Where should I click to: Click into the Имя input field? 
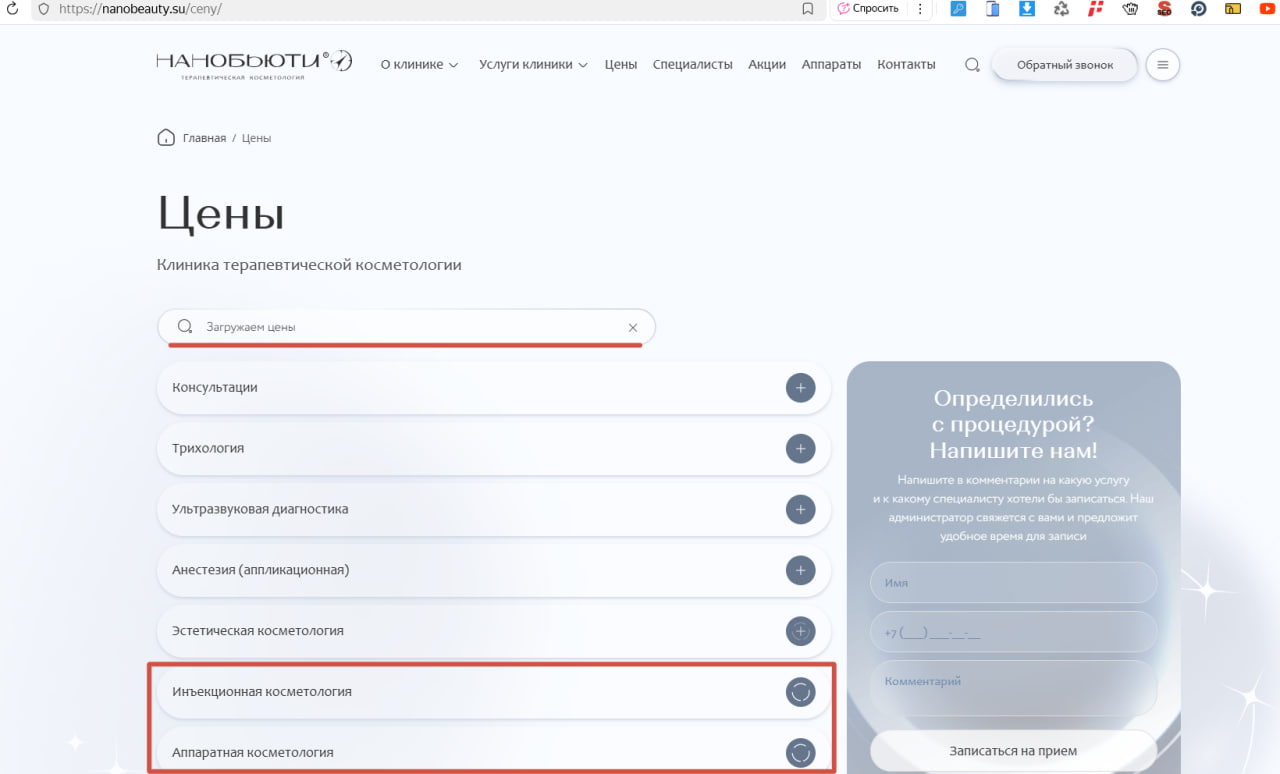[1013, 583]
